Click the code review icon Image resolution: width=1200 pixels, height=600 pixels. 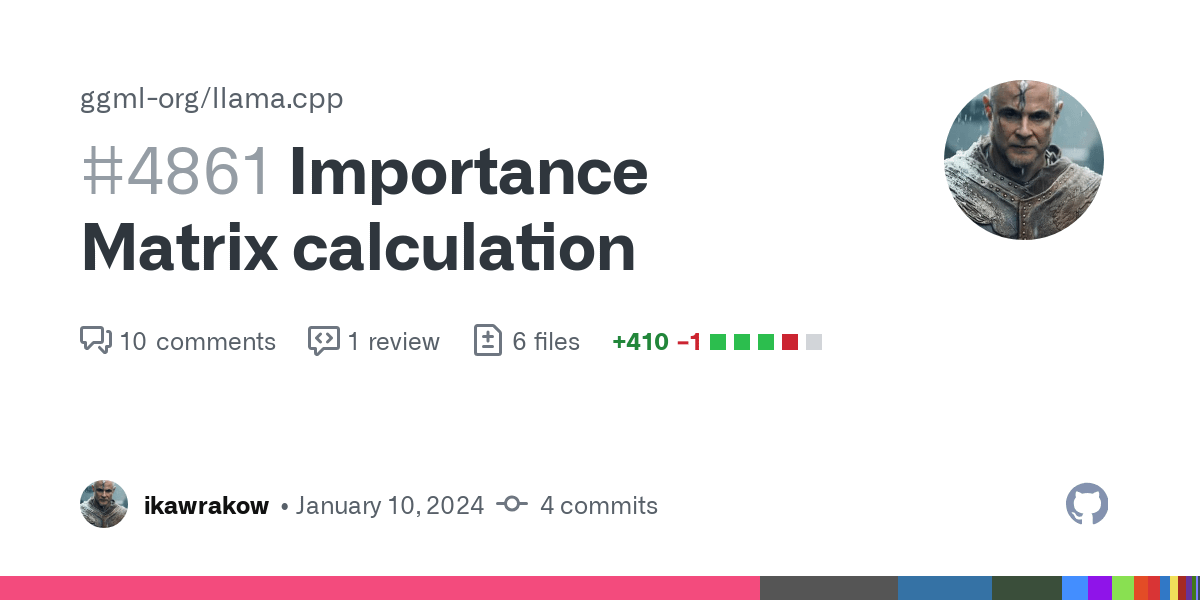pyautogui.click(x=323, y=340)
